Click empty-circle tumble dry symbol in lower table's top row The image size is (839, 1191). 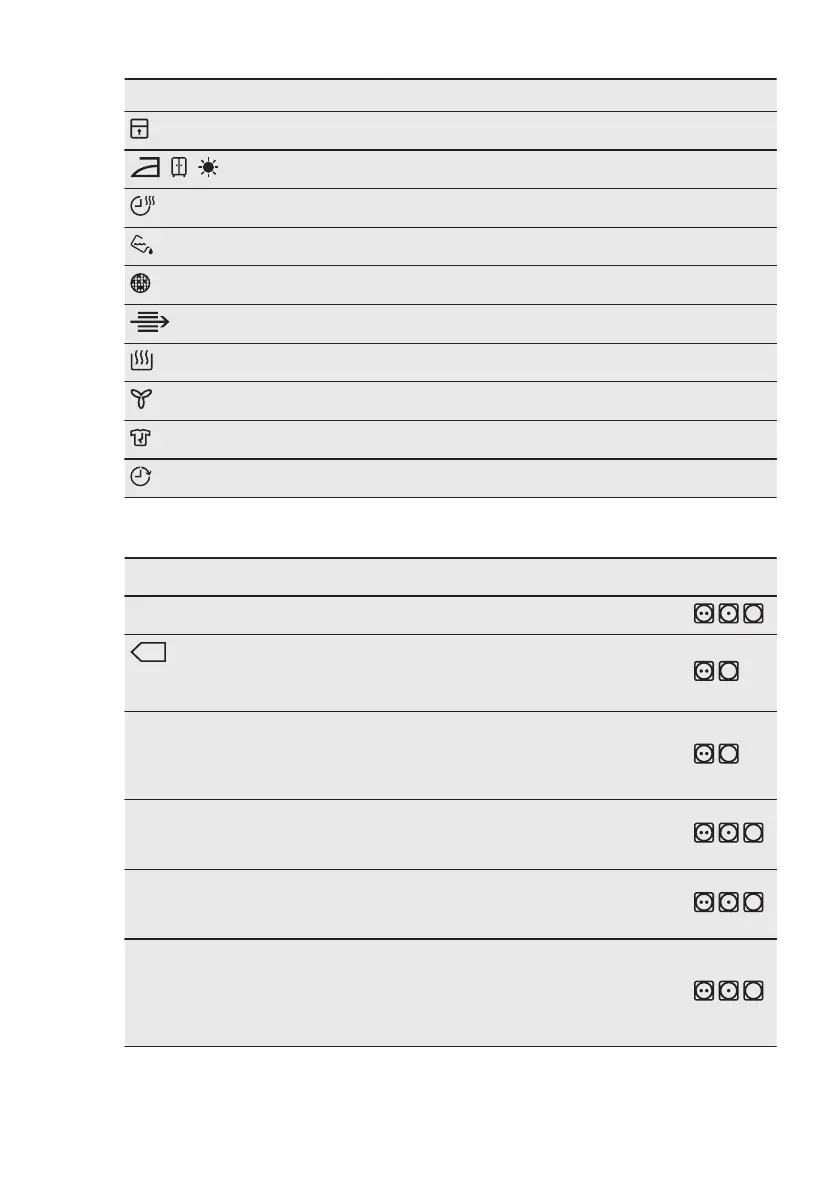tap(754, 613)
